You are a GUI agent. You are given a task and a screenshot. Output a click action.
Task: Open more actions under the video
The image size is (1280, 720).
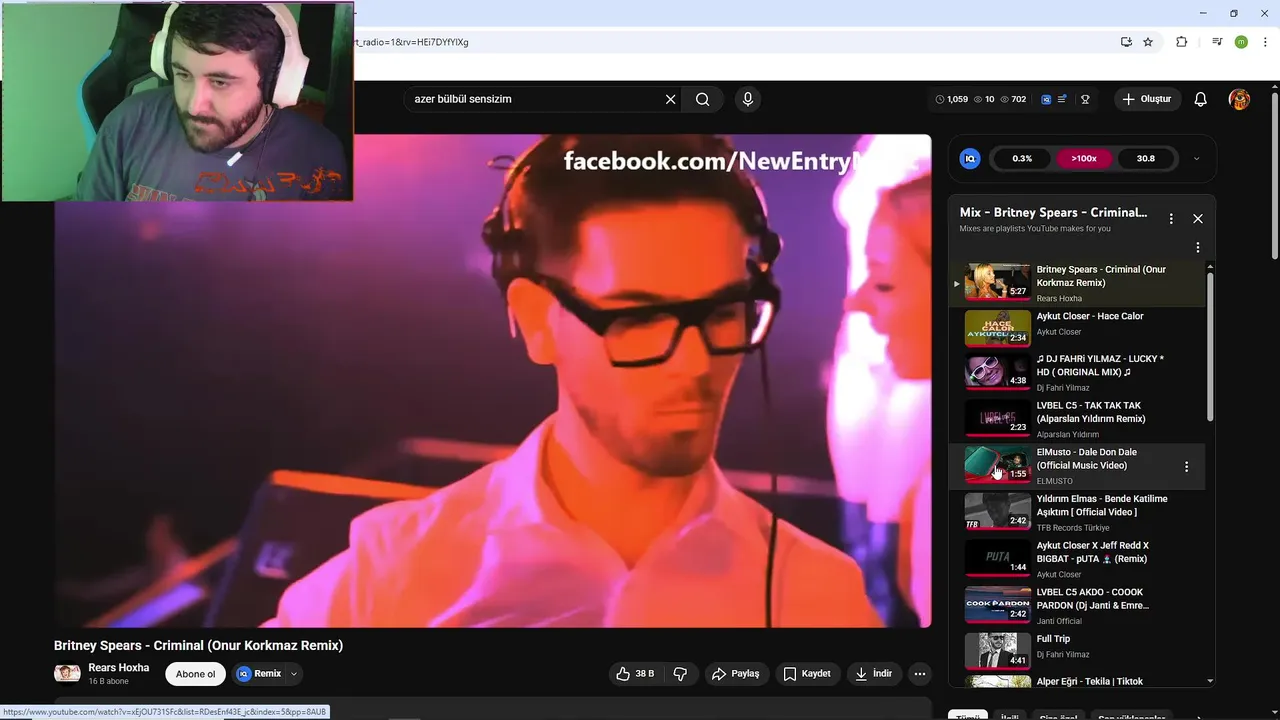[x=920, y=674]
